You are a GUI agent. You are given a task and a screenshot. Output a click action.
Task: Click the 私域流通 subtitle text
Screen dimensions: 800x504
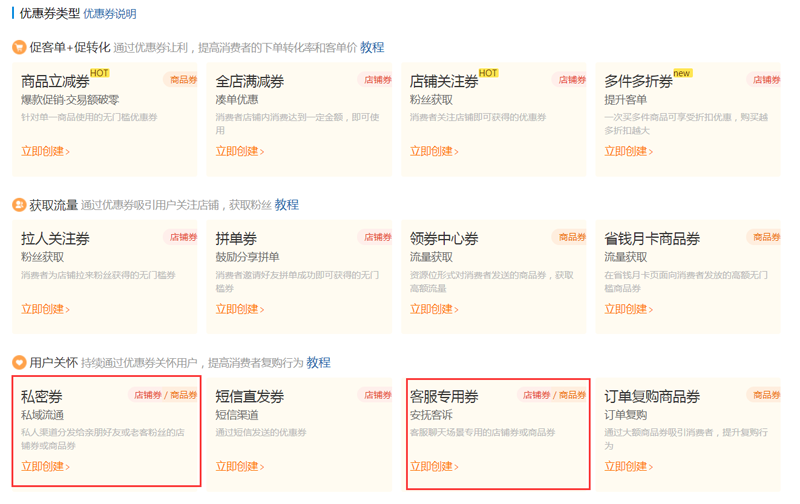click(42, 415)
